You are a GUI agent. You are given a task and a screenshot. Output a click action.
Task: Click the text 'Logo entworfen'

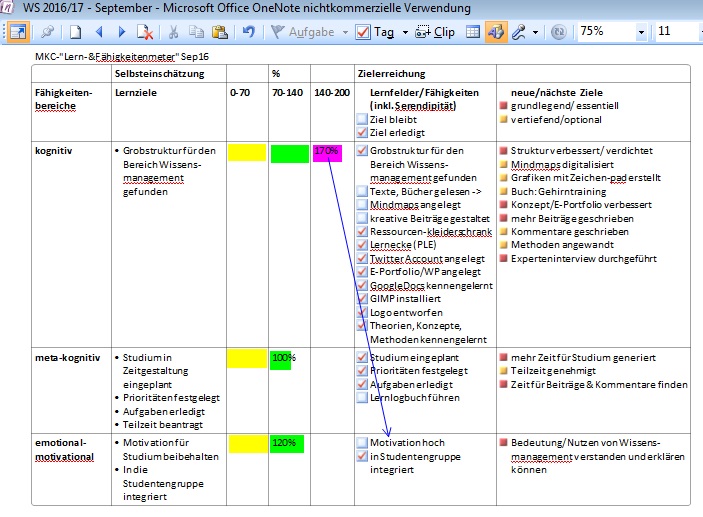[x=406, y=313]
